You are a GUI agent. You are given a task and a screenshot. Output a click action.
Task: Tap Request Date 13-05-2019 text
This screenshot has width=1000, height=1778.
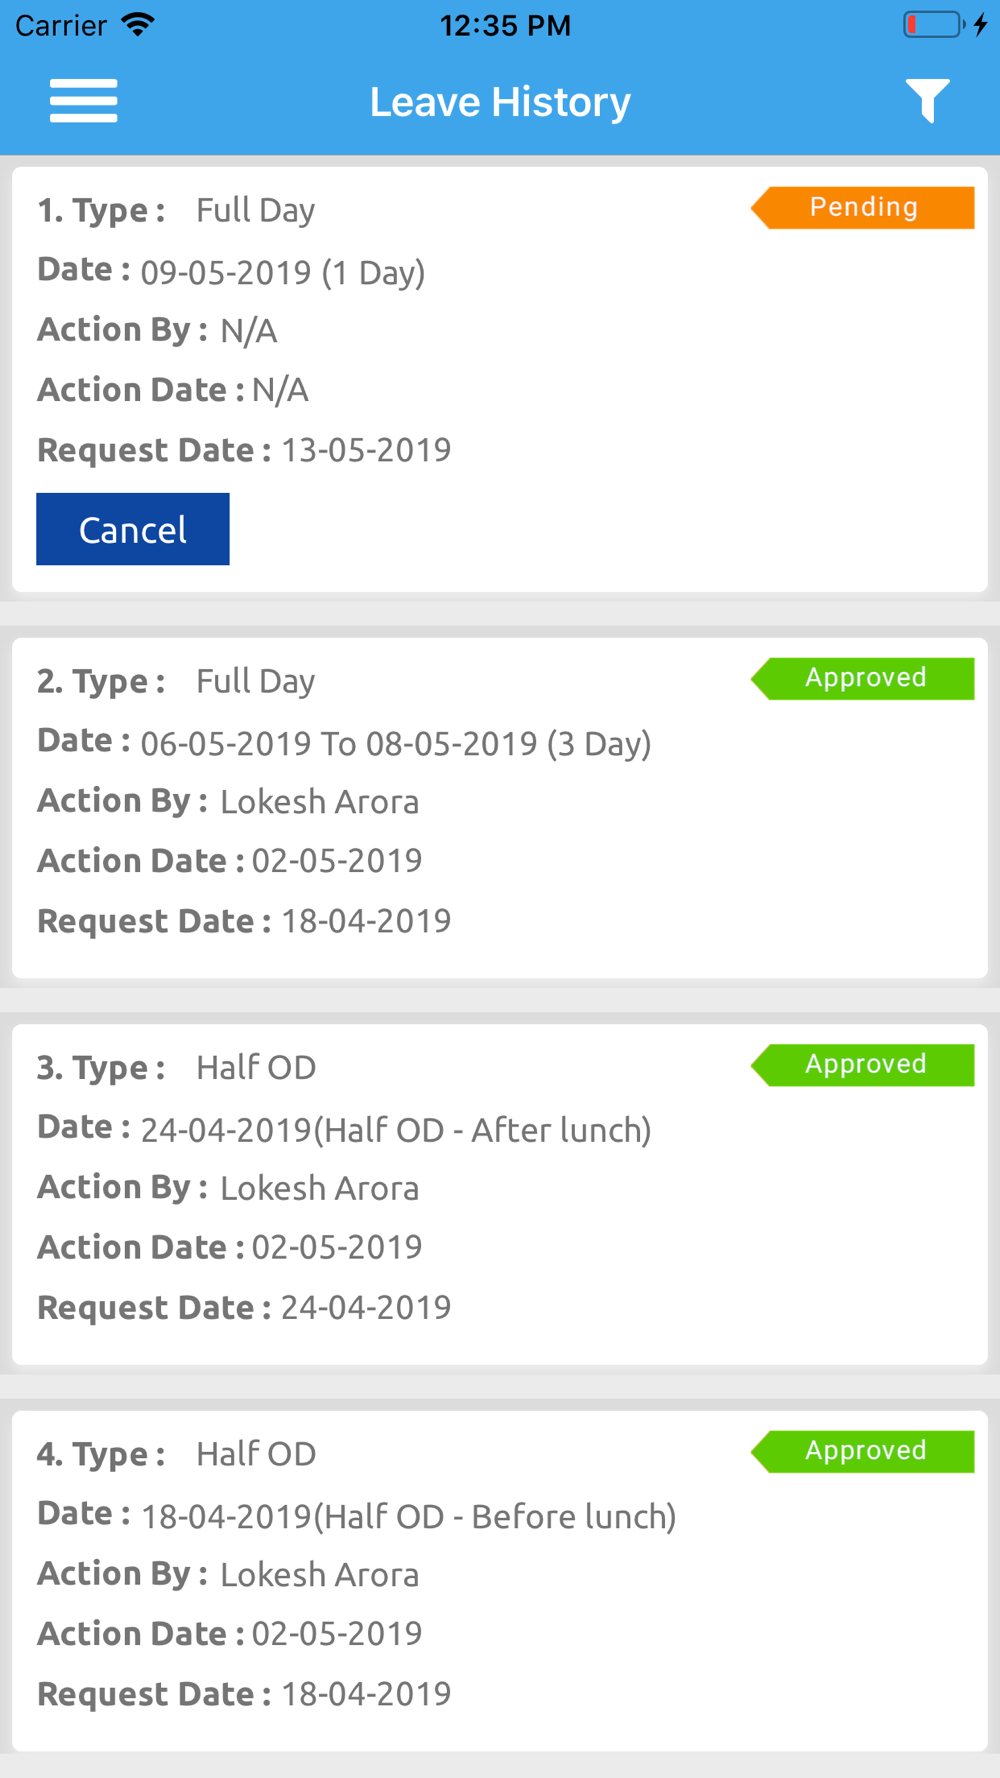pos(244,450)
